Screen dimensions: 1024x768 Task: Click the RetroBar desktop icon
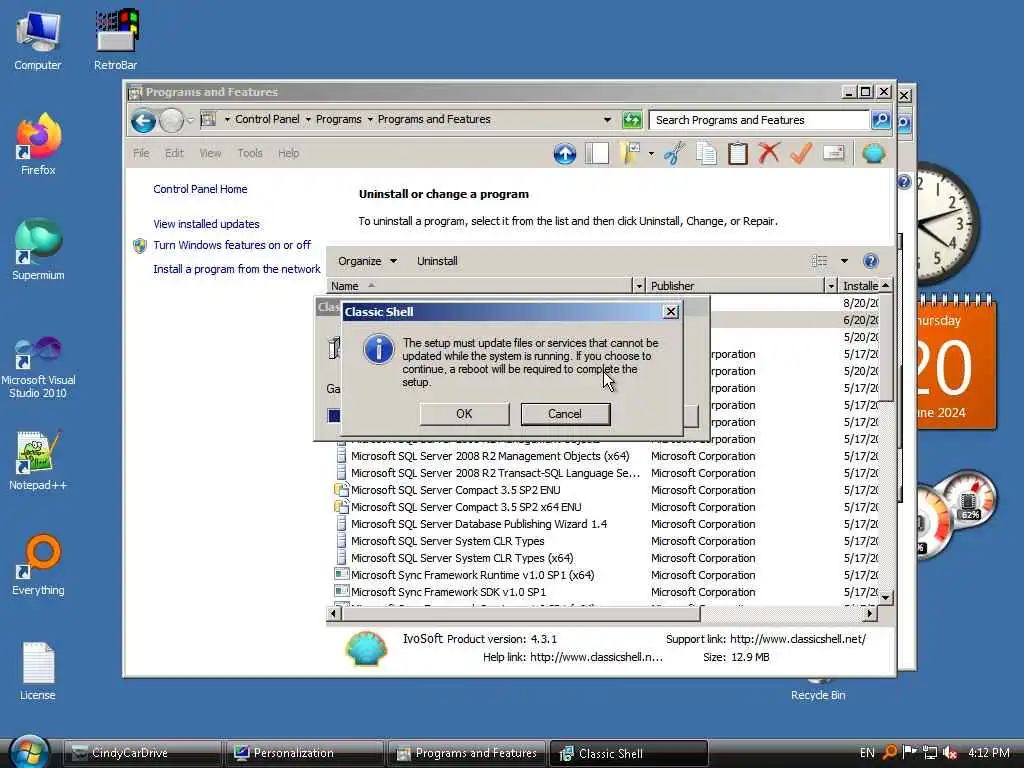(x=116, y=39)
